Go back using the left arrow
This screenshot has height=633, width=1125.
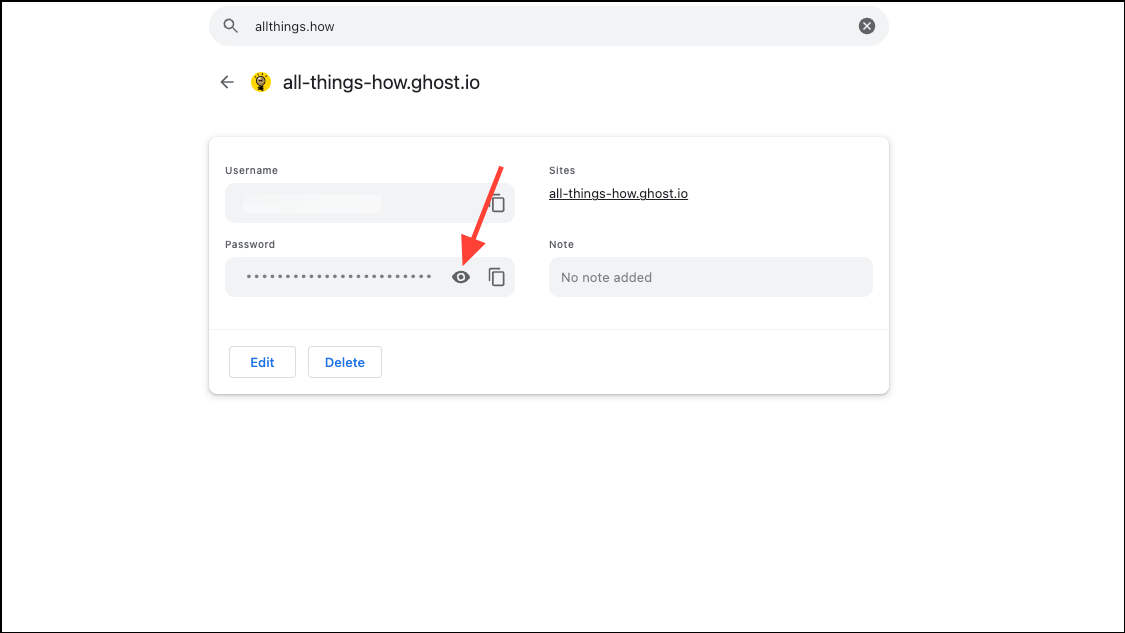pyautogui.click(x=227, y=83)
